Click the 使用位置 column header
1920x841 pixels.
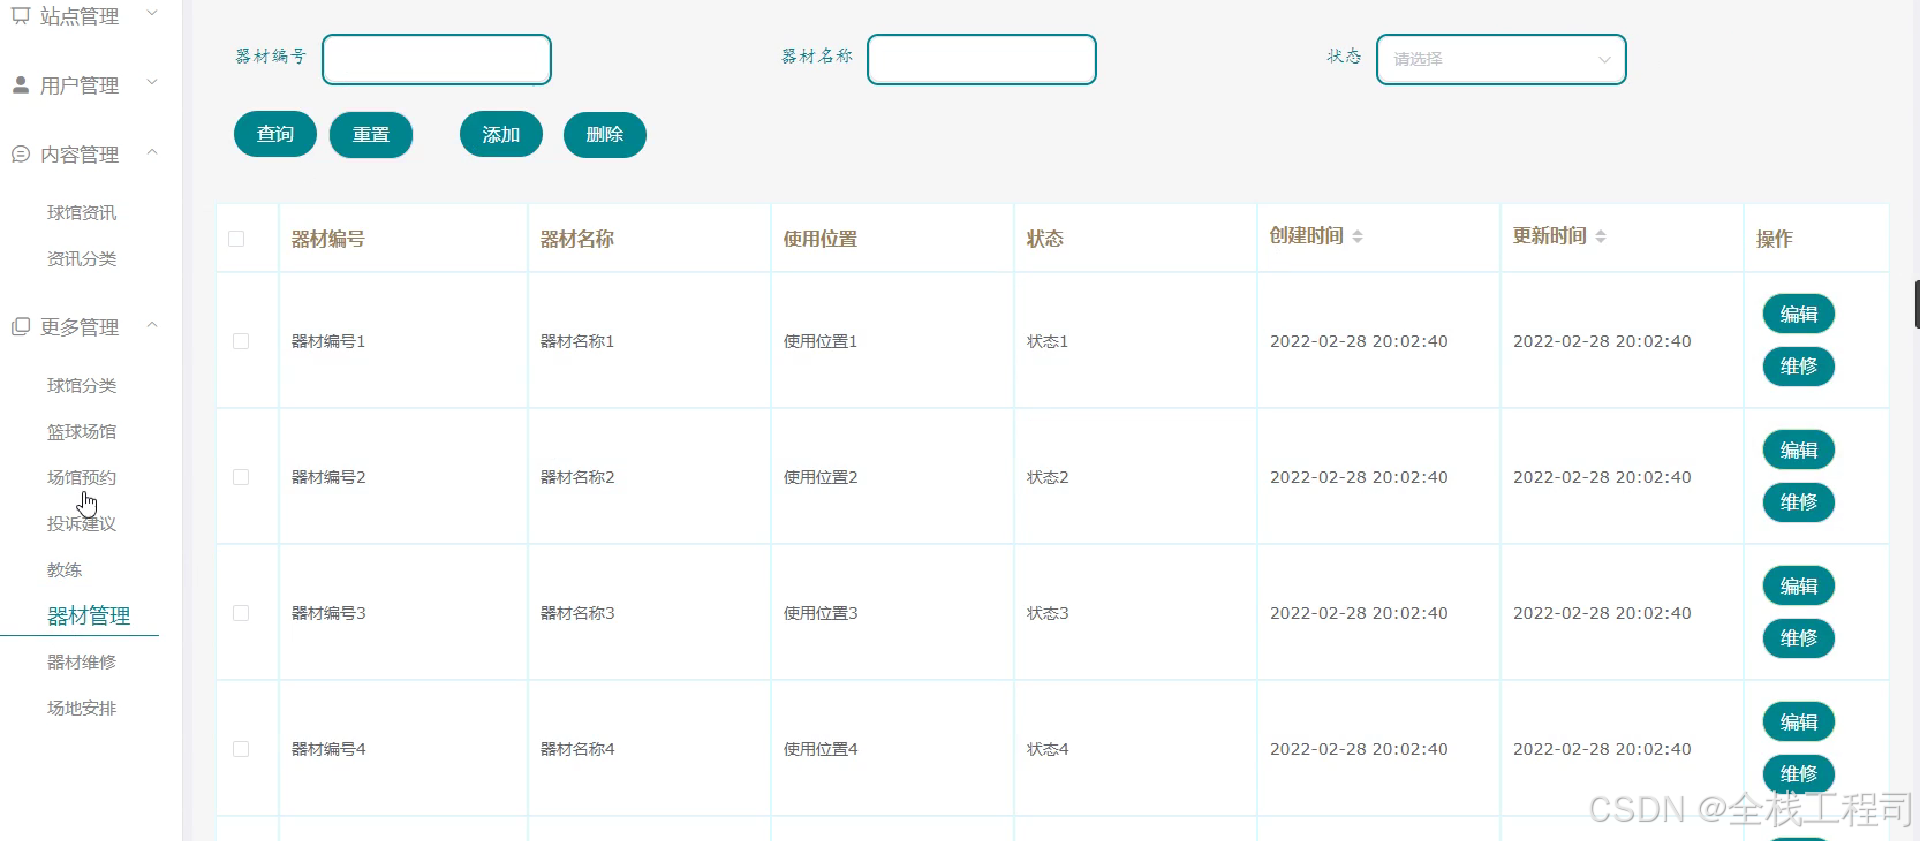pyautogui.click(x=820, y=239)
